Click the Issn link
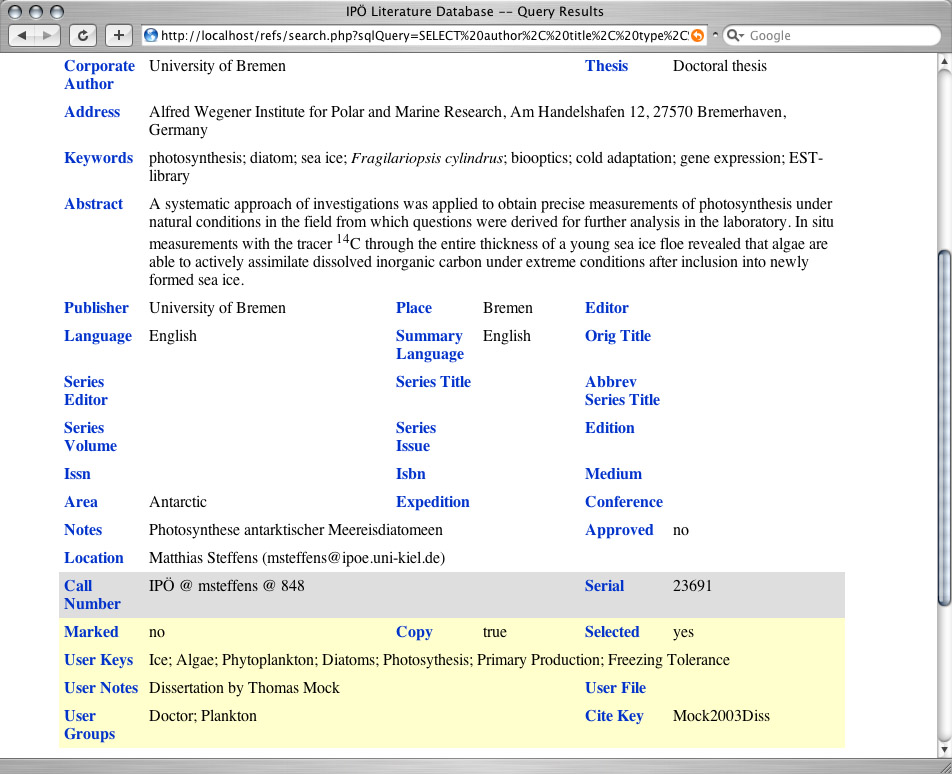This screenshot has height=774, width=952. pyautogui.click(x=77, y=475)
